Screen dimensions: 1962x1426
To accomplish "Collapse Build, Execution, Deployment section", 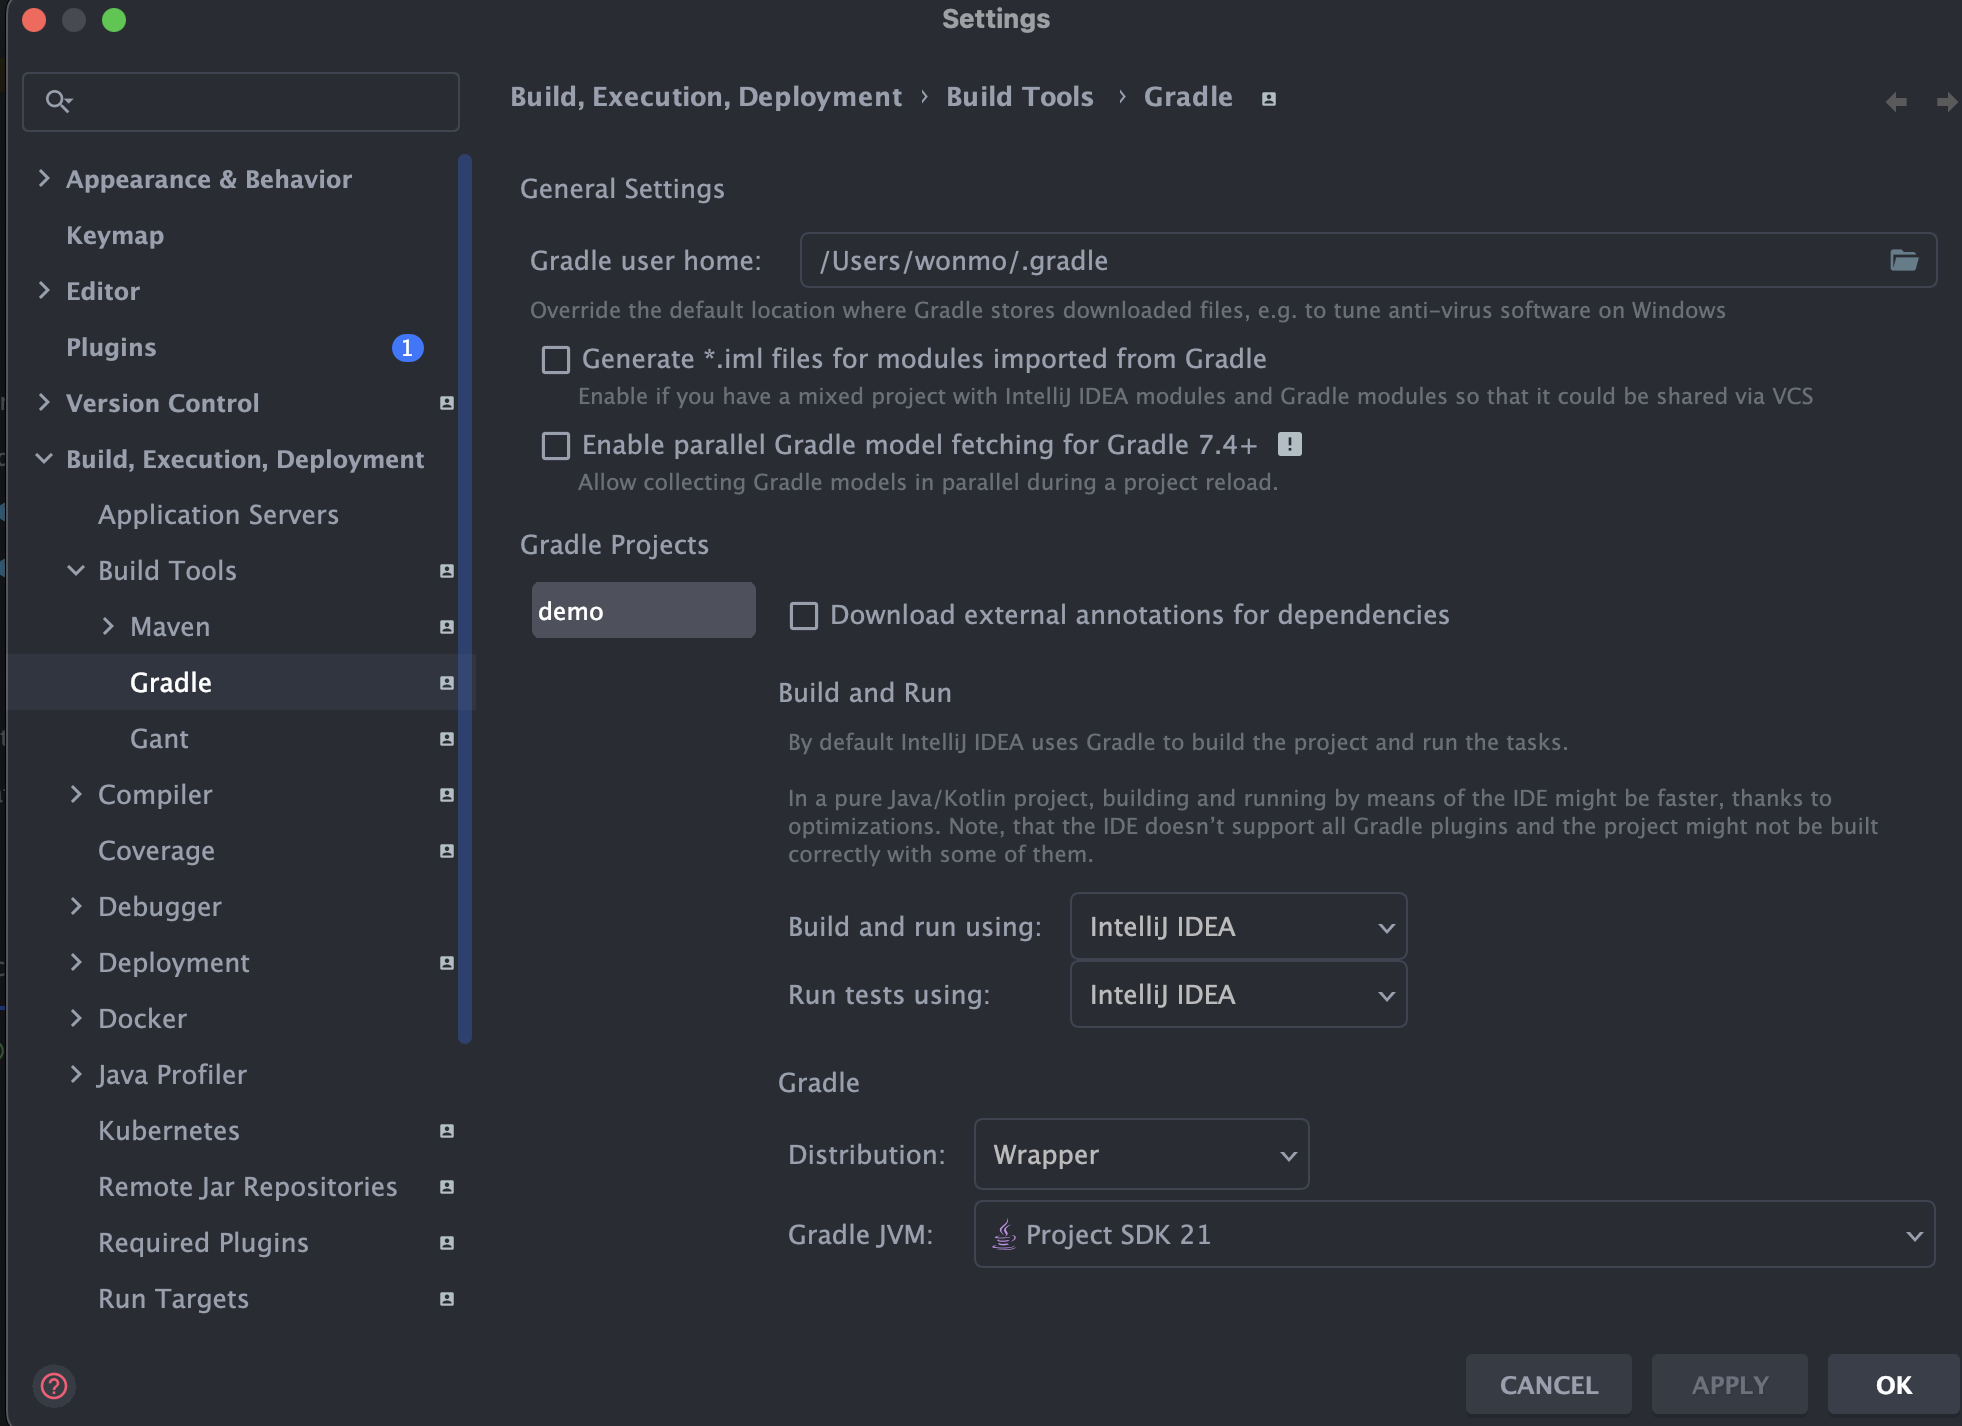I will tap(44, 459).
